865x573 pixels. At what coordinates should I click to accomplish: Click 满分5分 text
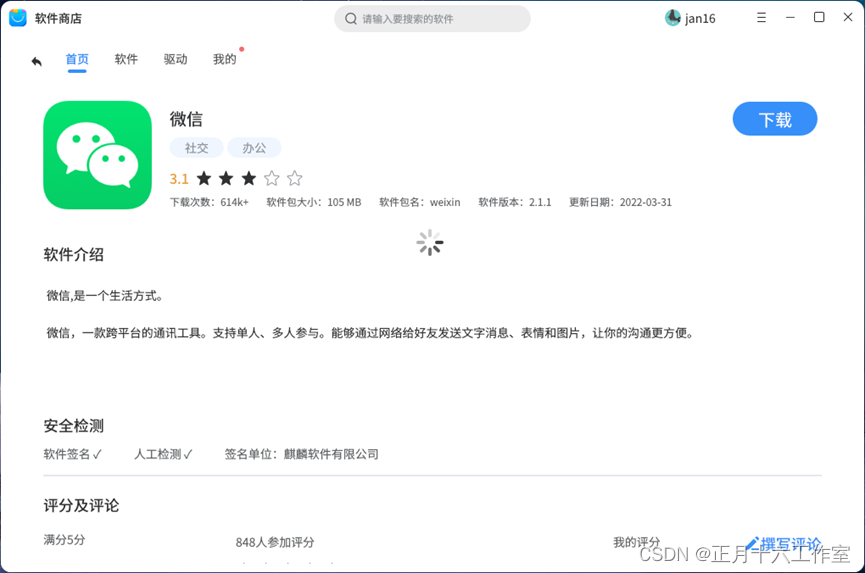[65, 540]
